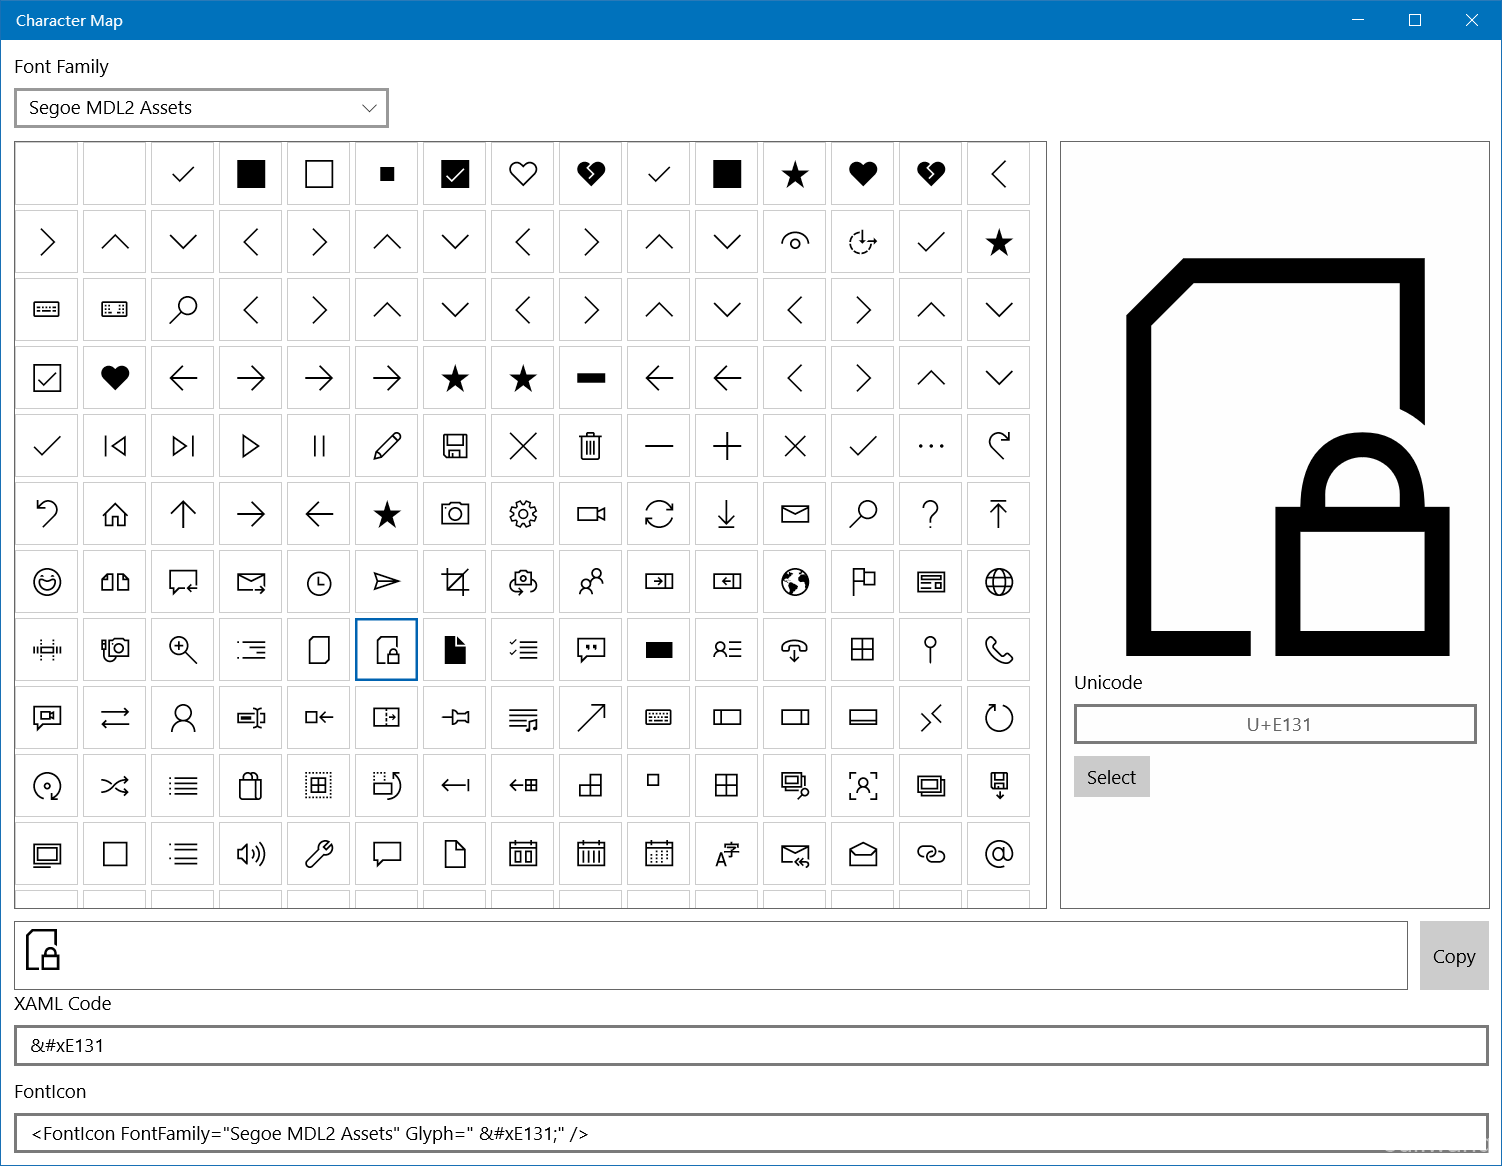This screenshot has width=1502, height=1166.
Task: Select the plus sign glyph
Action: (x=727, y=446)
